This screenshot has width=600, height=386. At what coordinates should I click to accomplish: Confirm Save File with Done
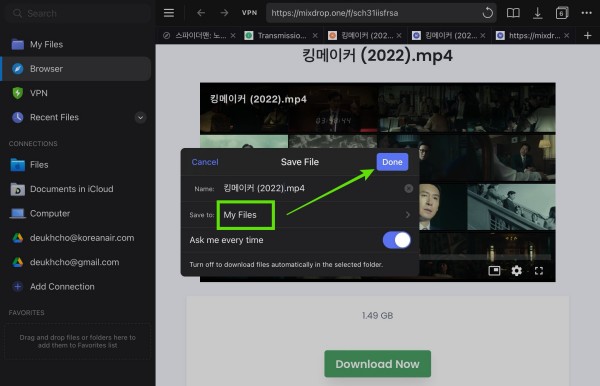[x=392, y=162]
